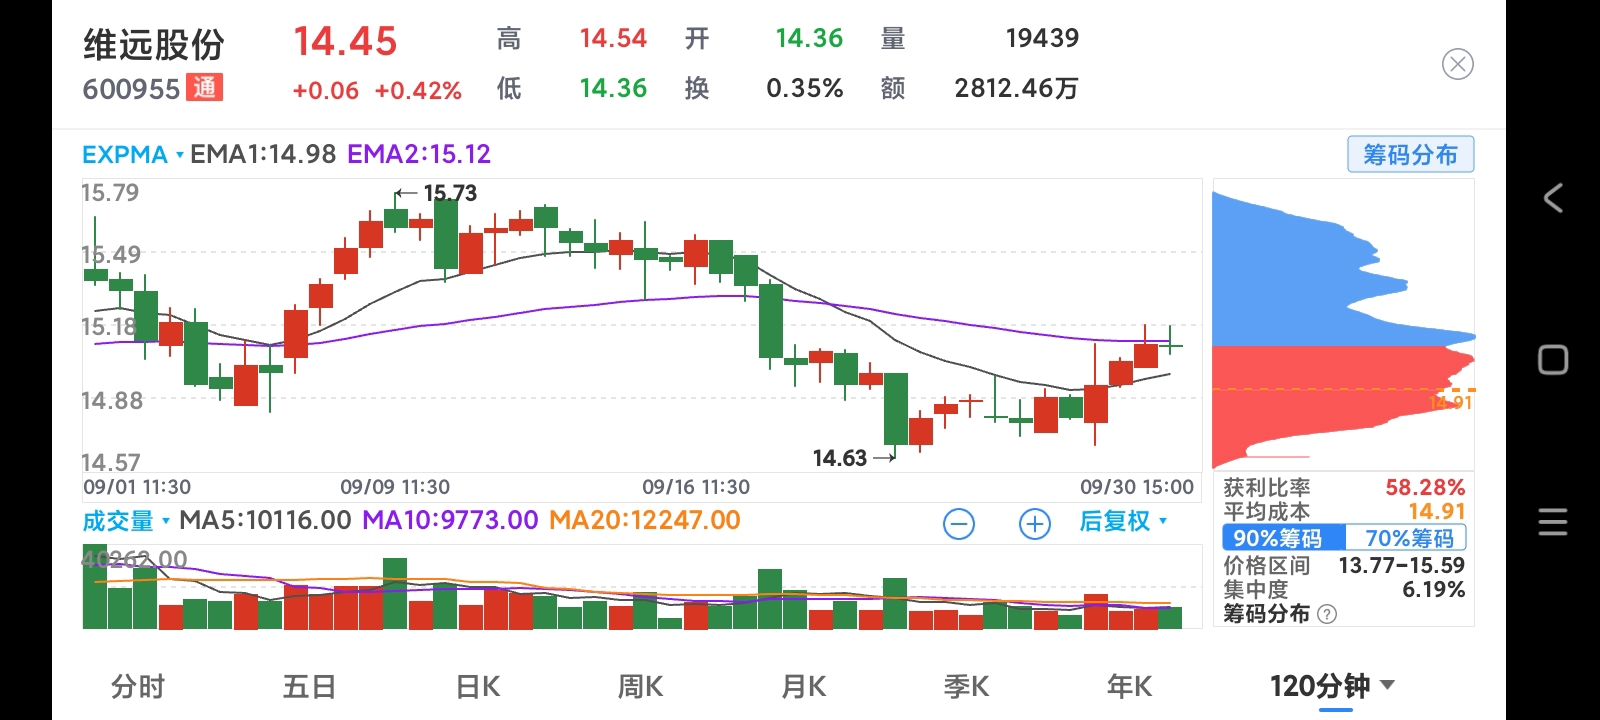
Task: Toggle the 筹码分布 panel button
Action: point(1410,155)
